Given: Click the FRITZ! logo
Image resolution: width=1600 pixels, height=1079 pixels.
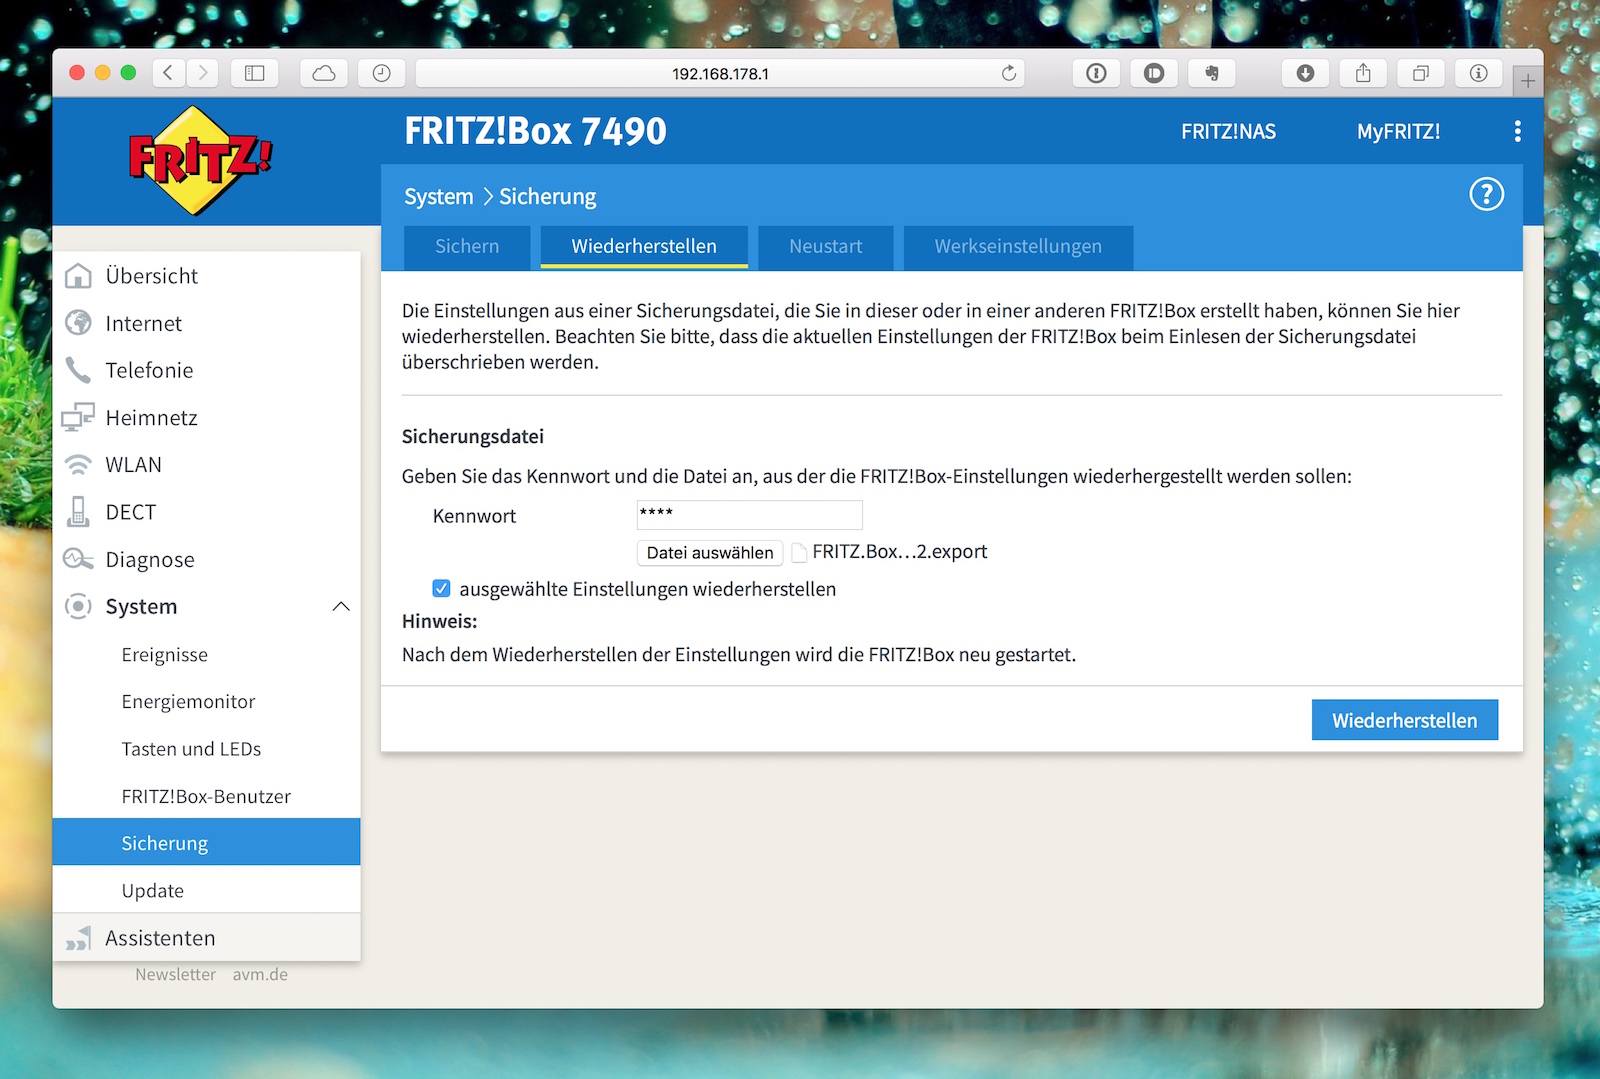Looking at the screenshot, I should [x=200, y=161].
